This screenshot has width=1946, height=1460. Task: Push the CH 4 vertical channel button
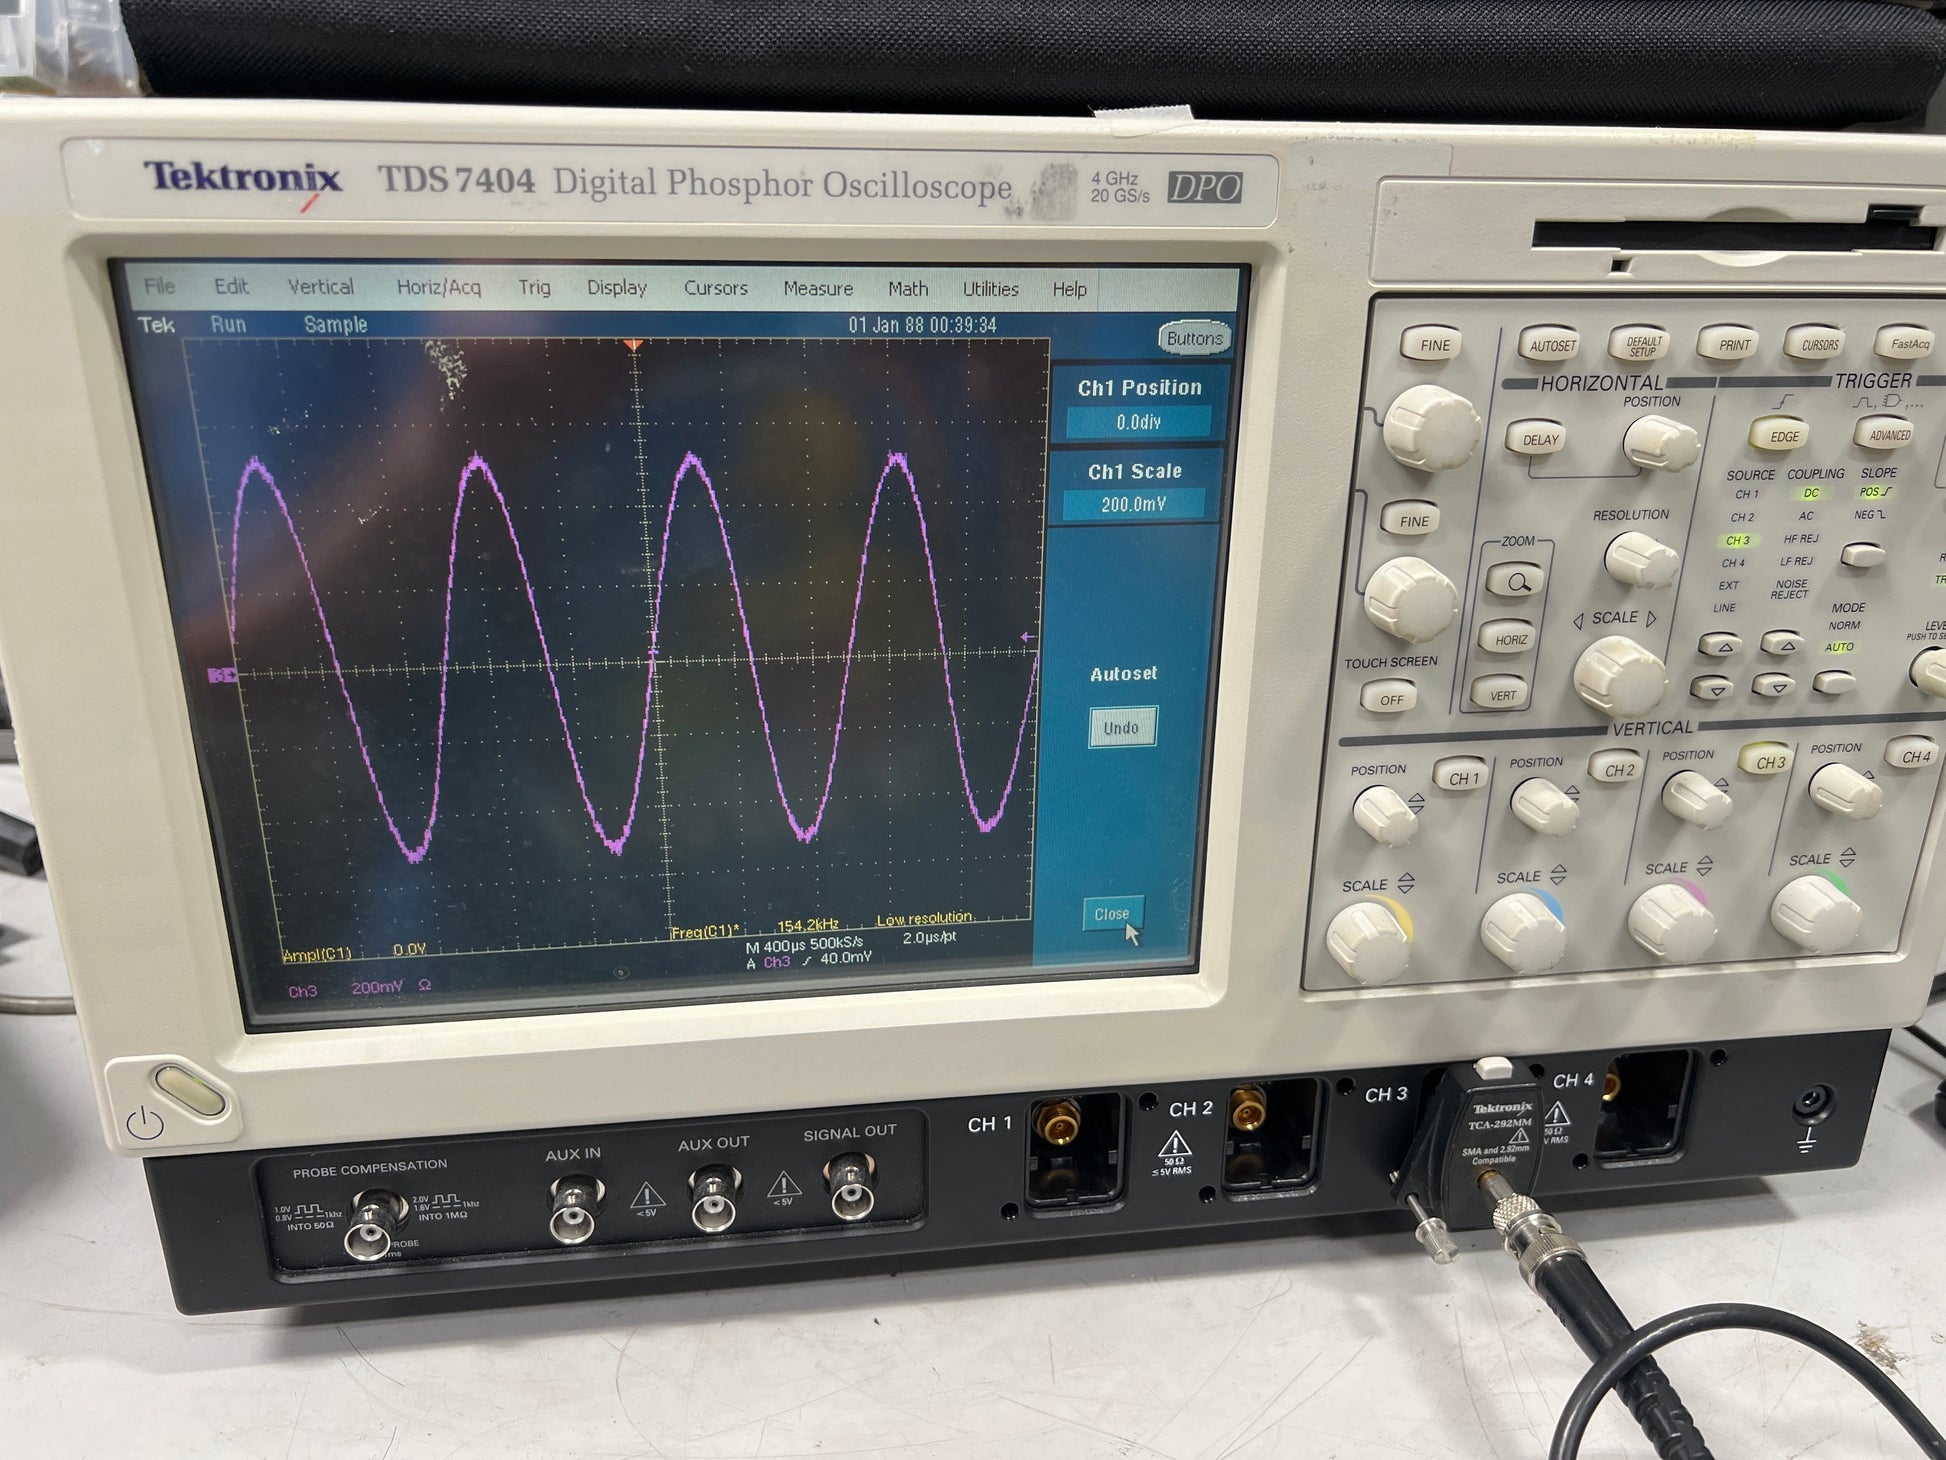[1915, 755]
